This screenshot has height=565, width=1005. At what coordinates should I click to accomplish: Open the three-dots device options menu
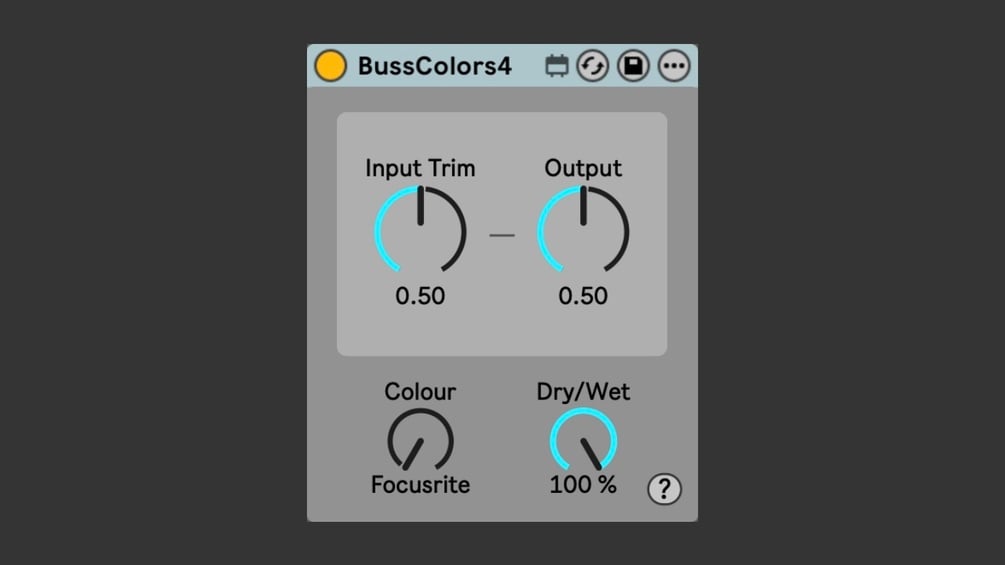674,66
